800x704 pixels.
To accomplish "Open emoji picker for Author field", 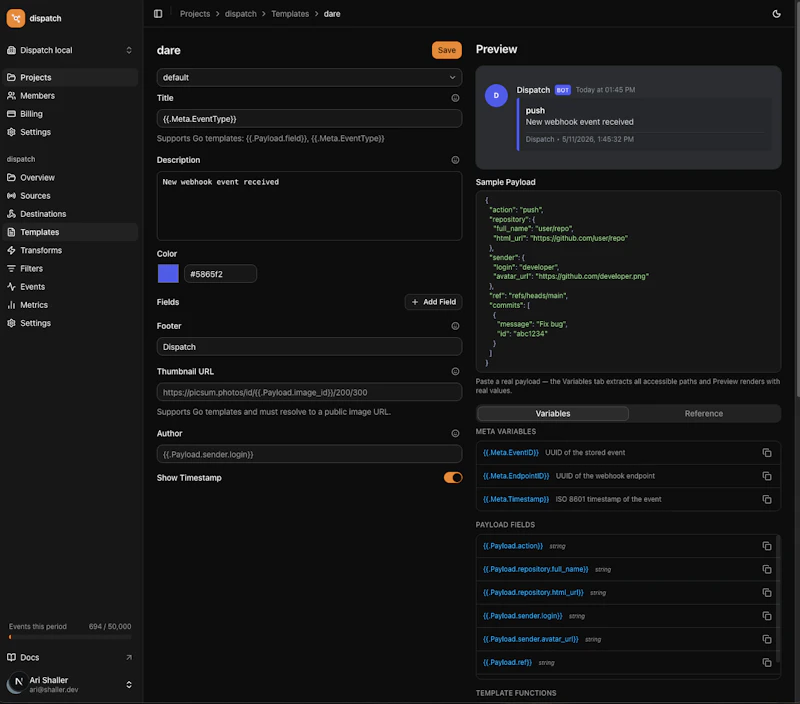I will [x=455, y=434].
